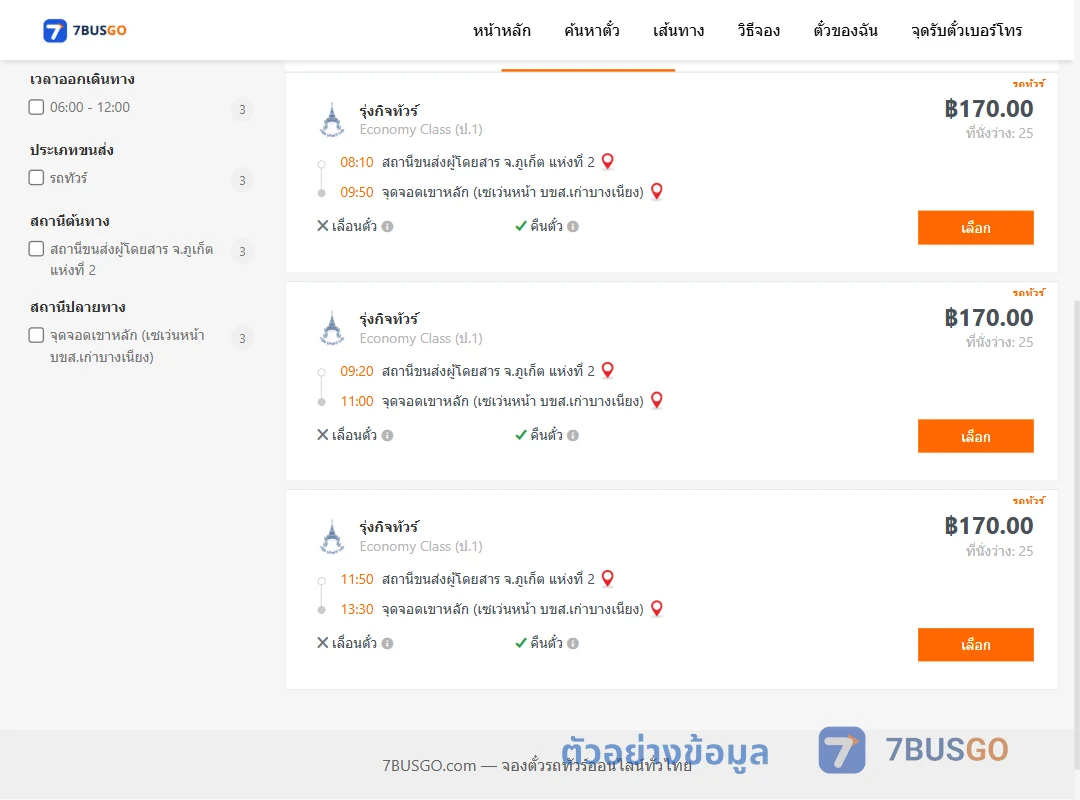Click รุ่งกิจทัวร์ operator name on 08:10 trip
Image resolution: width=1080 pixels, height=800 pixels.
(388, 111)
